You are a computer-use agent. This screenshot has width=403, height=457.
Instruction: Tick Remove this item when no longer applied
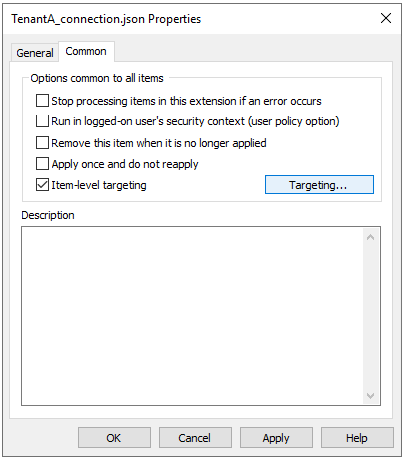(42, 143)
